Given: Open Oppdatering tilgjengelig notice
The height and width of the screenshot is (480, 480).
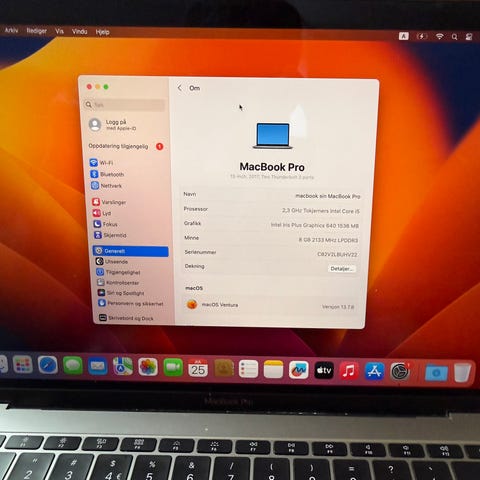Looking at the screenshot, I should coord(126,146).
